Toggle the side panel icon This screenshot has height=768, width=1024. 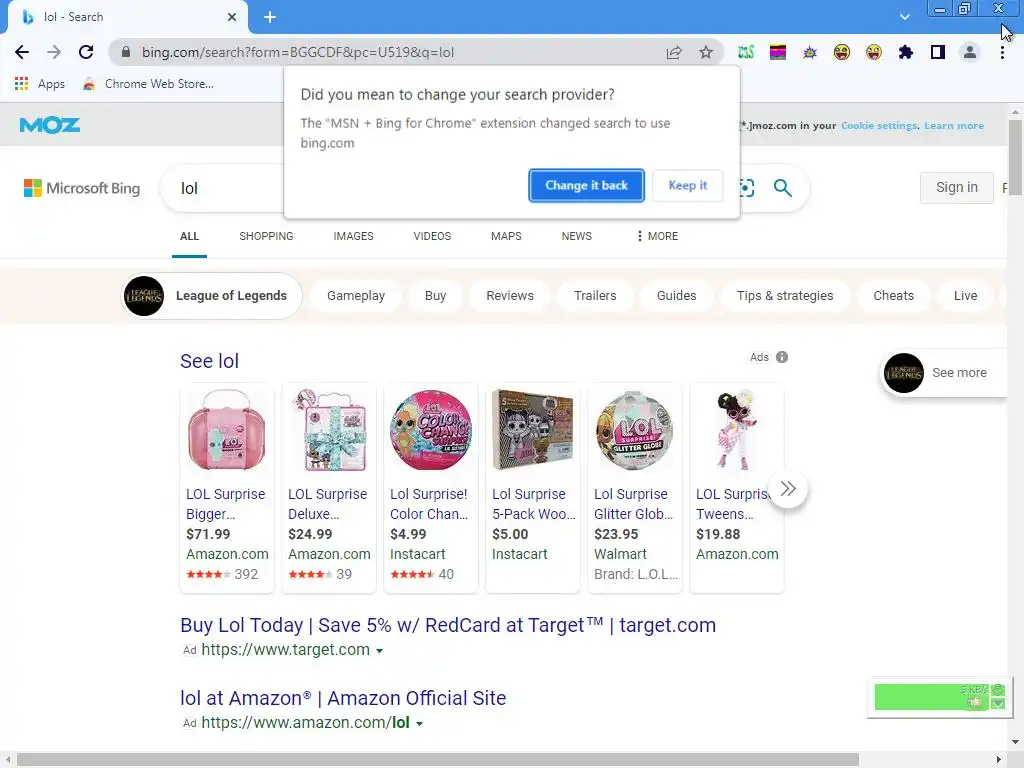938,52
